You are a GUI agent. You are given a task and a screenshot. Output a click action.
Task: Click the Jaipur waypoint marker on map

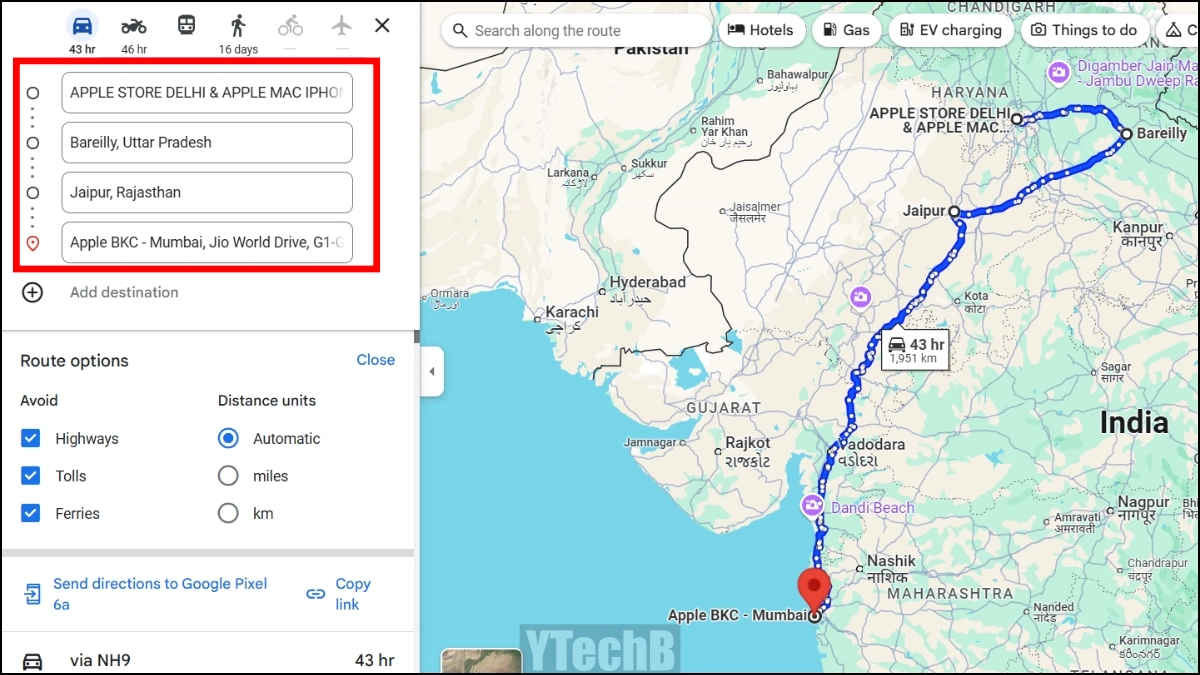point(954,212)
